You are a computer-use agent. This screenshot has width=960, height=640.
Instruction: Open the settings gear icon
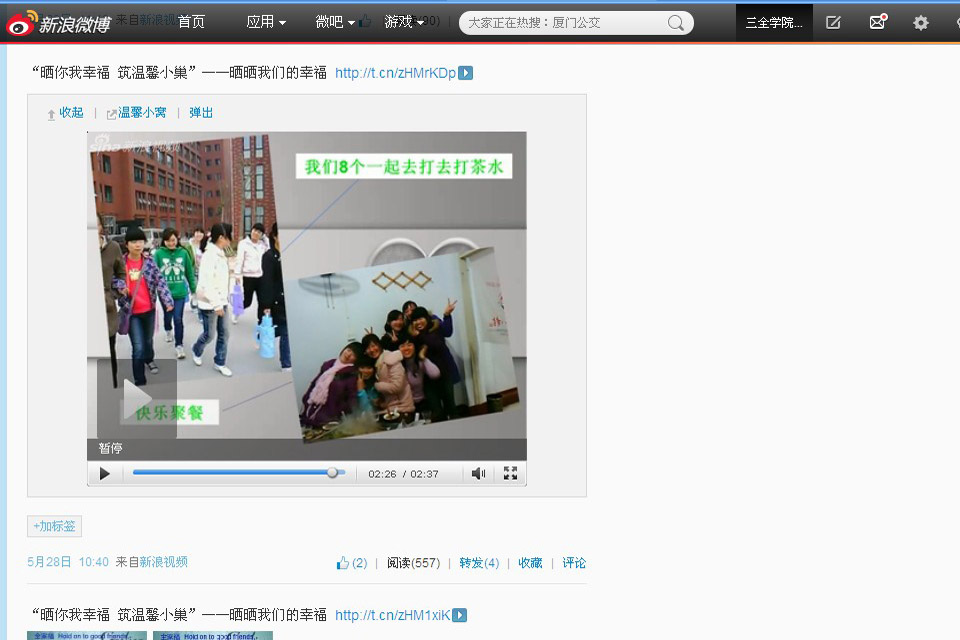point(920,22)
